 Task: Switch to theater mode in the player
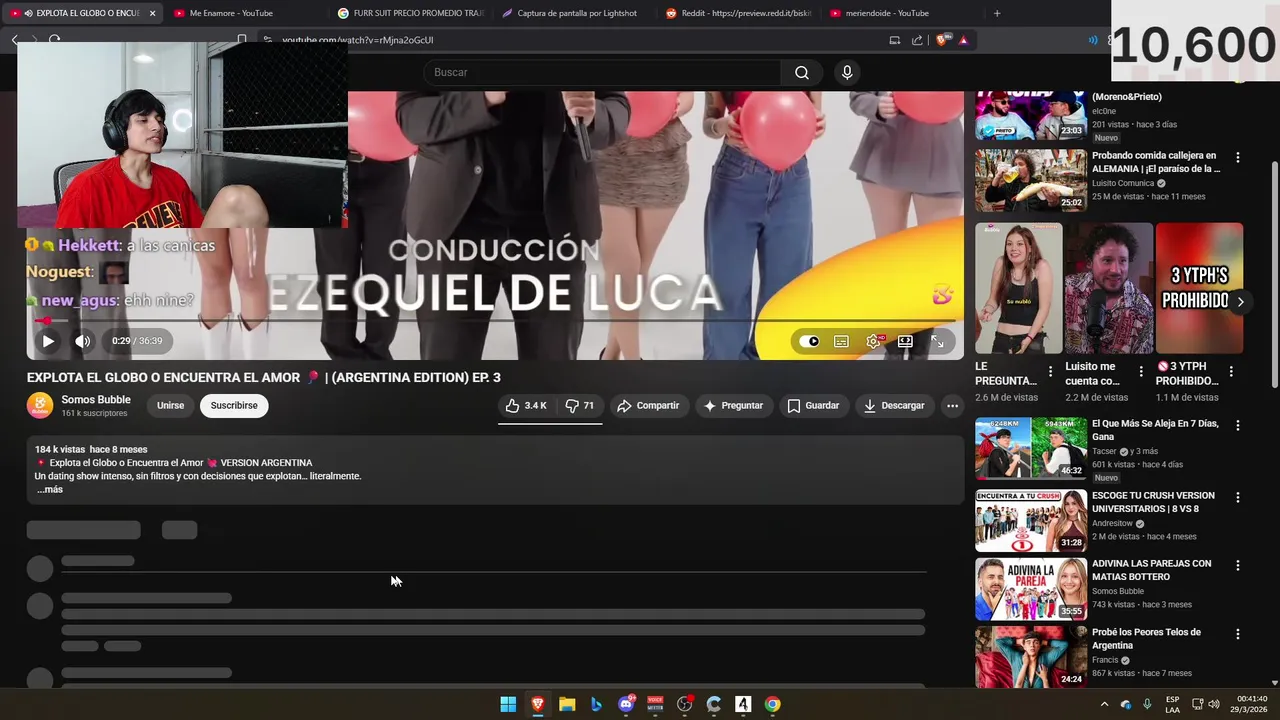tap(905, 341)
